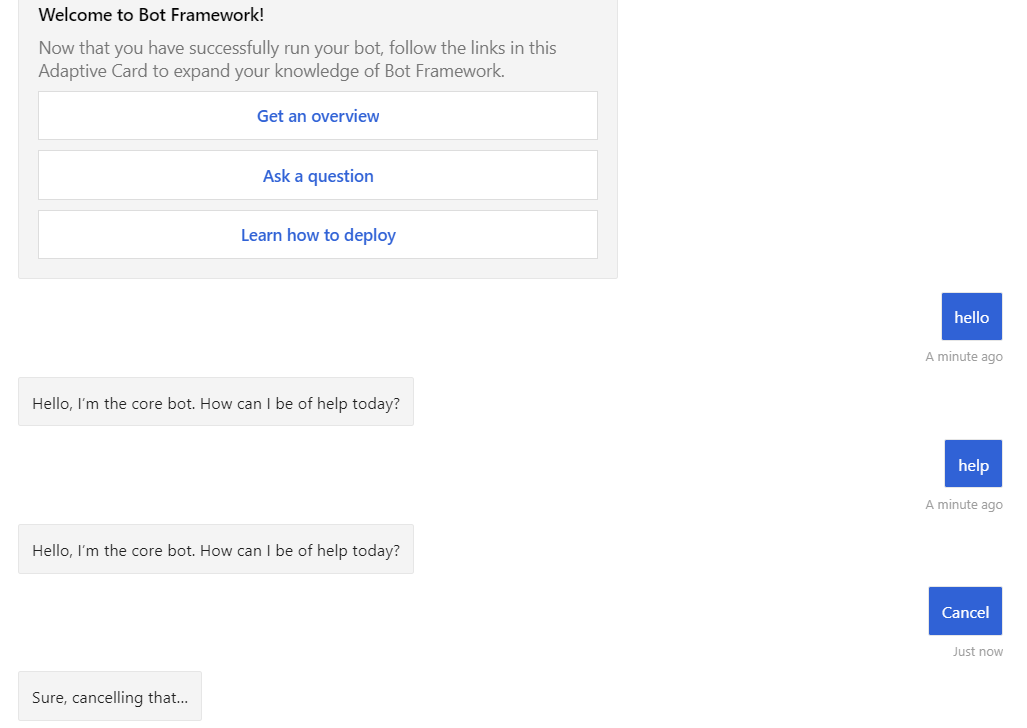
Task: Select the Just now timestamp
Action: coord(977,650)
